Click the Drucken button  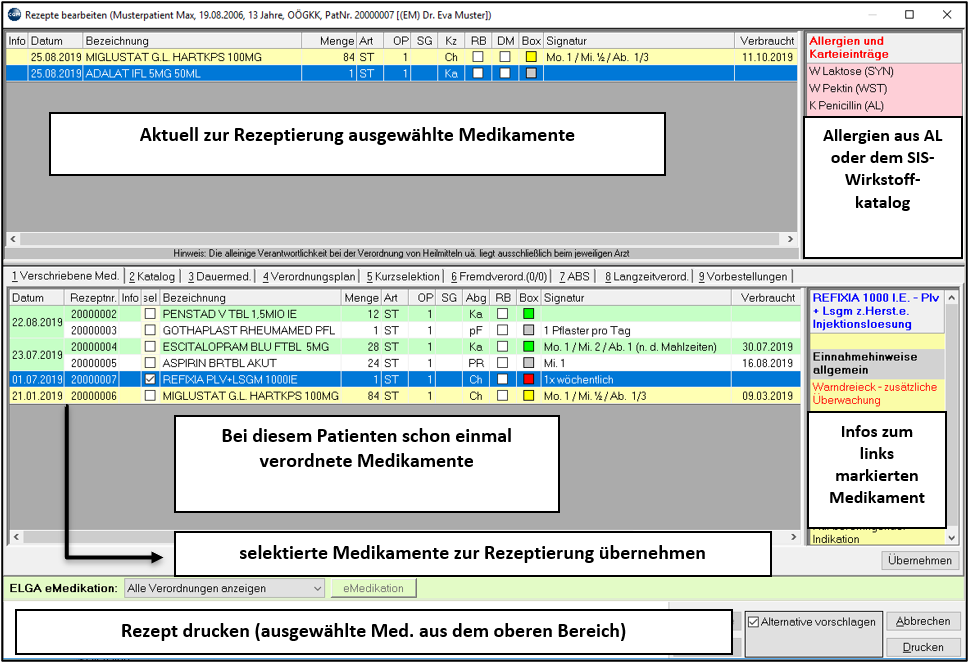click(923, 647)
